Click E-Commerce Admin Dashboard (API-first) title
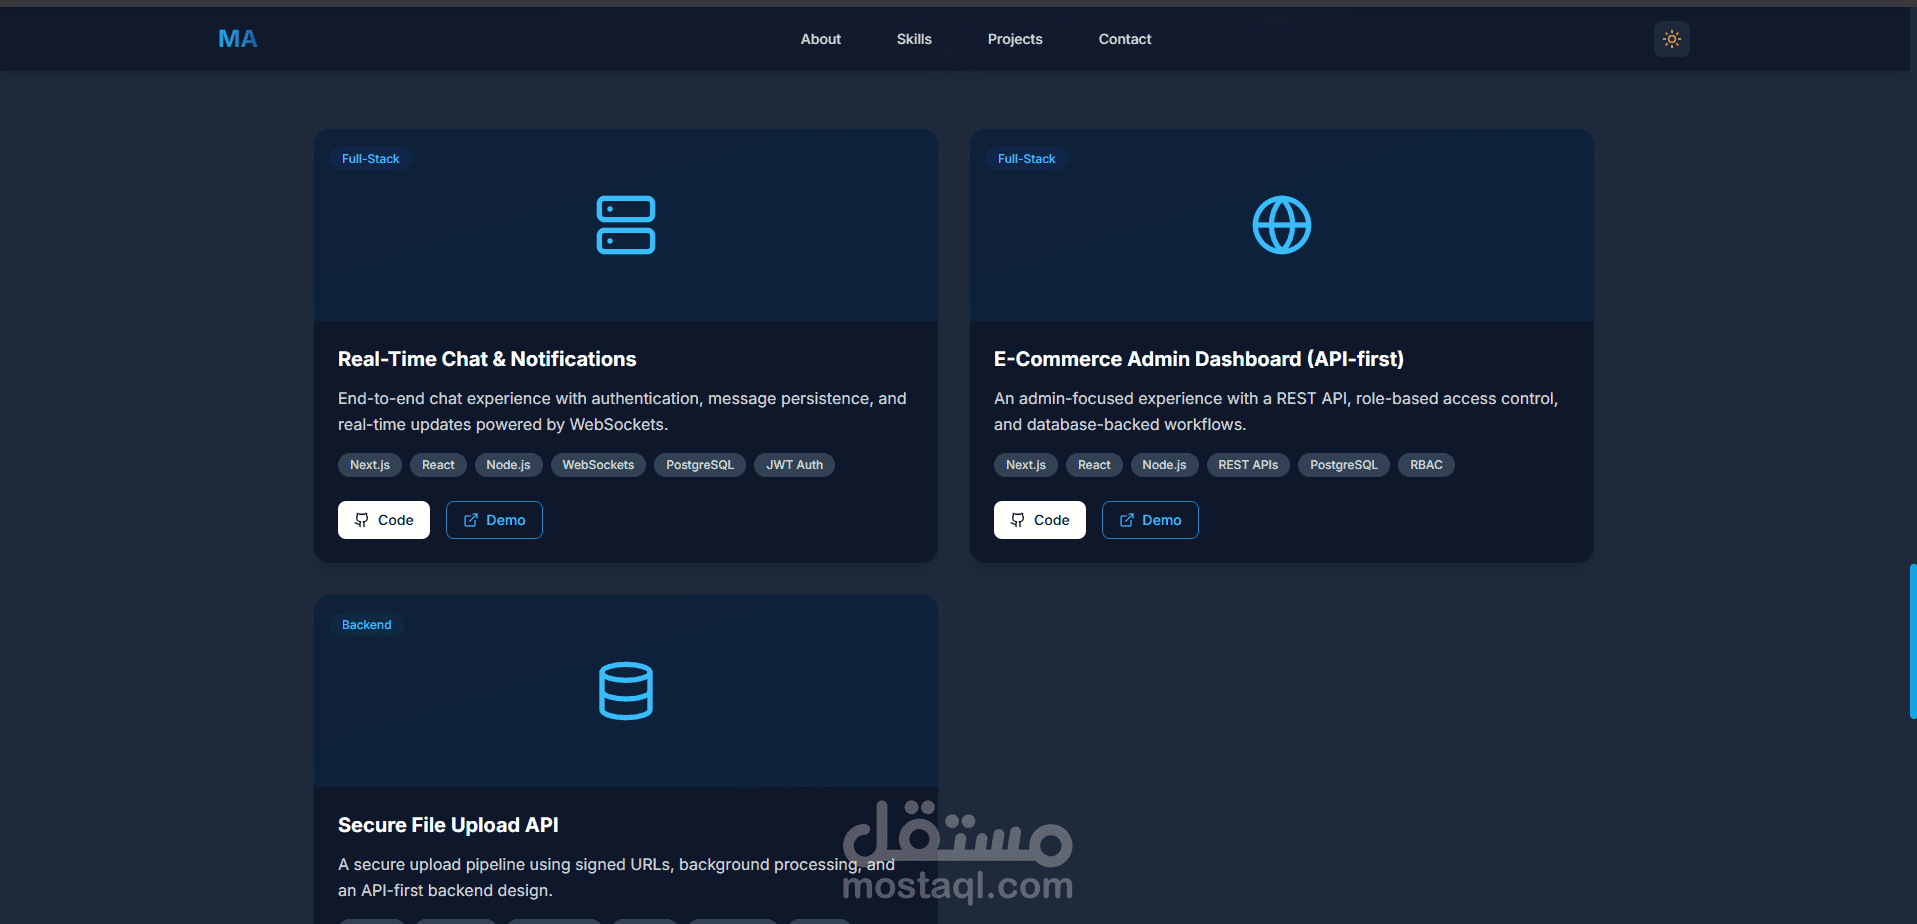This screenshot has height=924, width=1917. pos(1199,359)
